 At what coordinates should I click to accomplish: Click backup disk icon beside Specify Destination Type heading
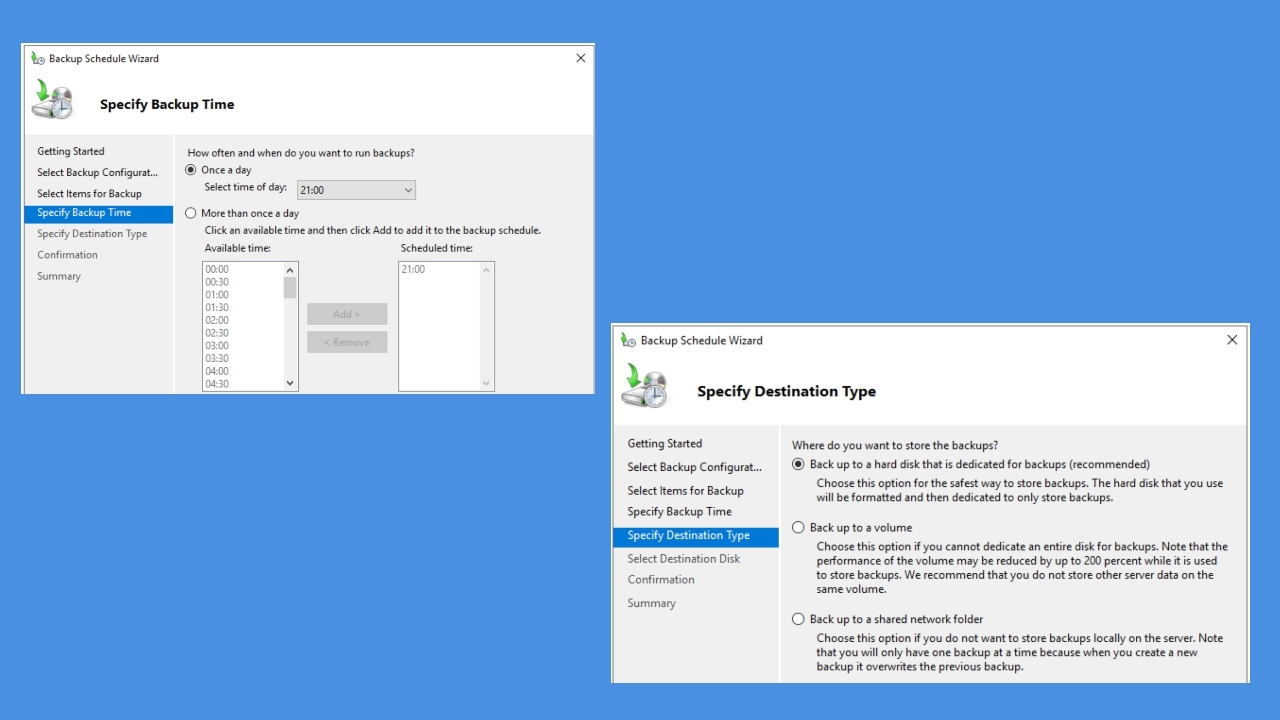645,386
